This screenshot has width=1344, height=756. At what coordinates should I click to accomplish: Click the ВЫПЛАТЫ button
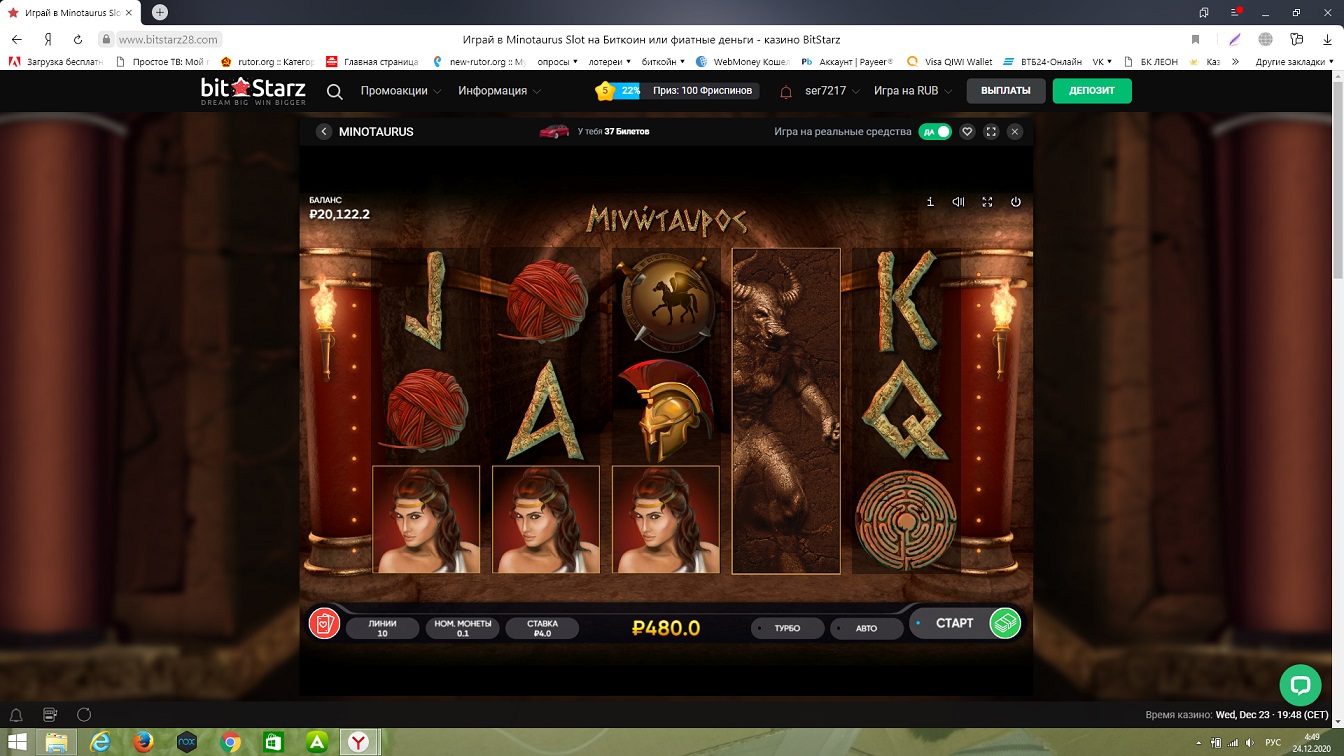point(1005,91)
